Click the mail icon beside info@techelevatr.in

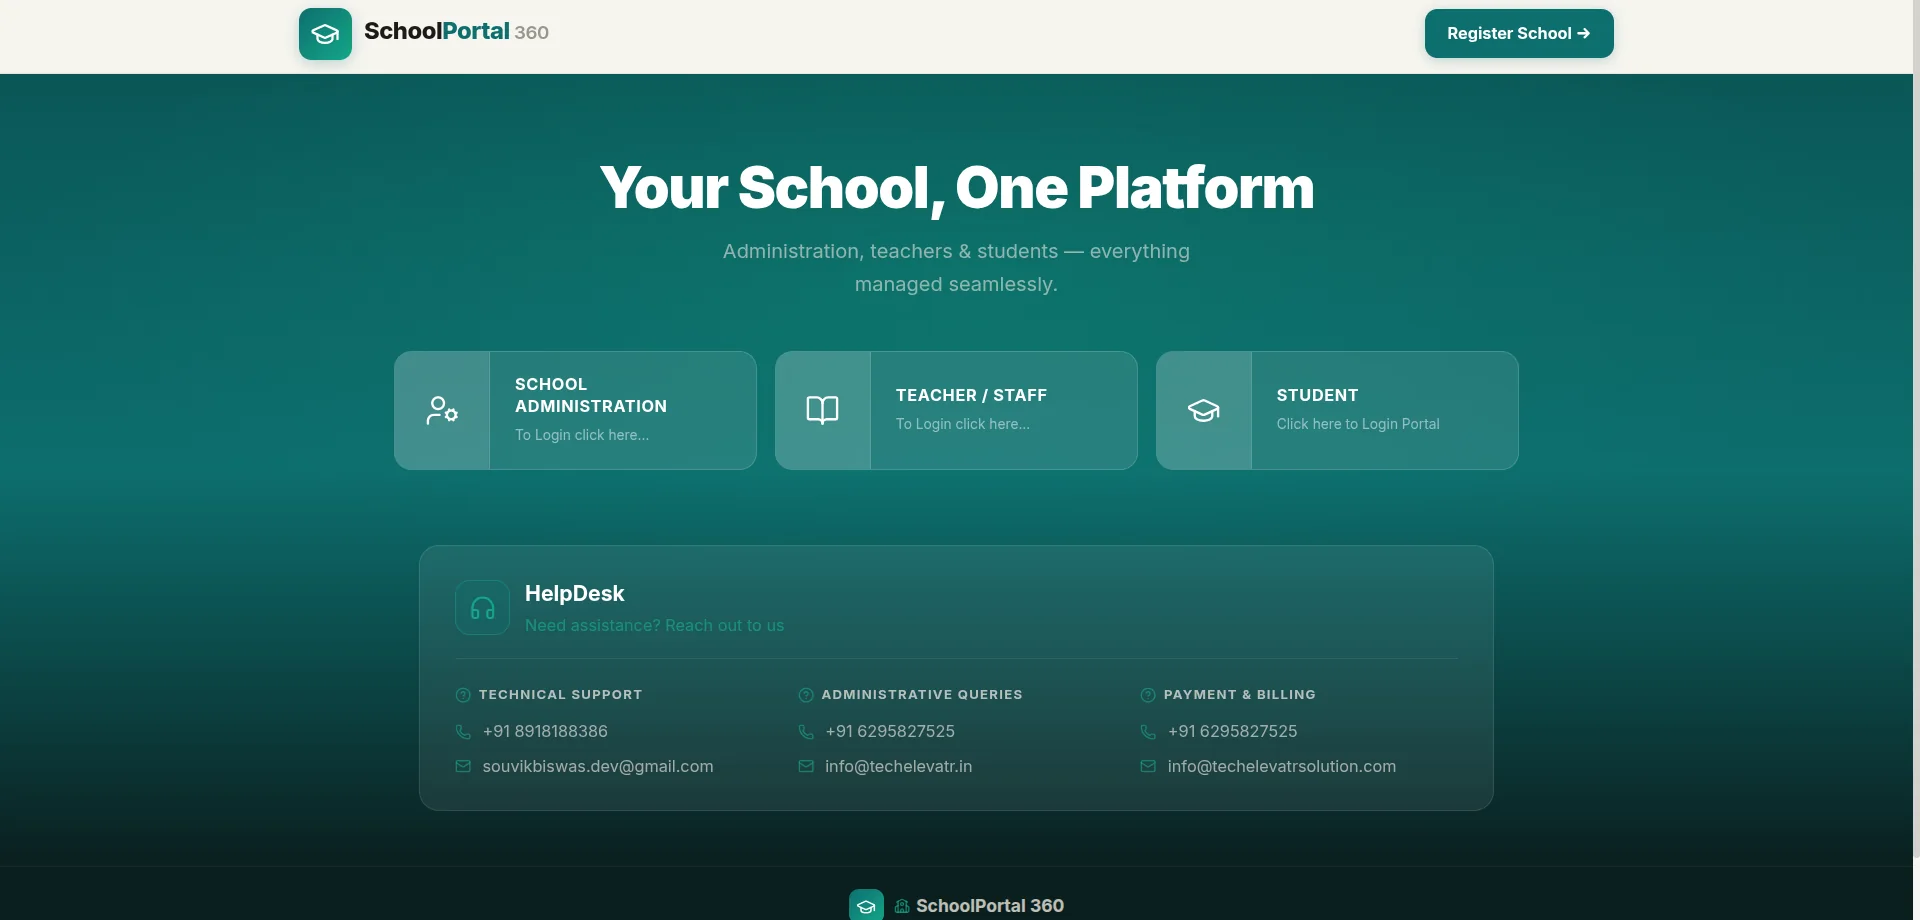click(806, 767)
